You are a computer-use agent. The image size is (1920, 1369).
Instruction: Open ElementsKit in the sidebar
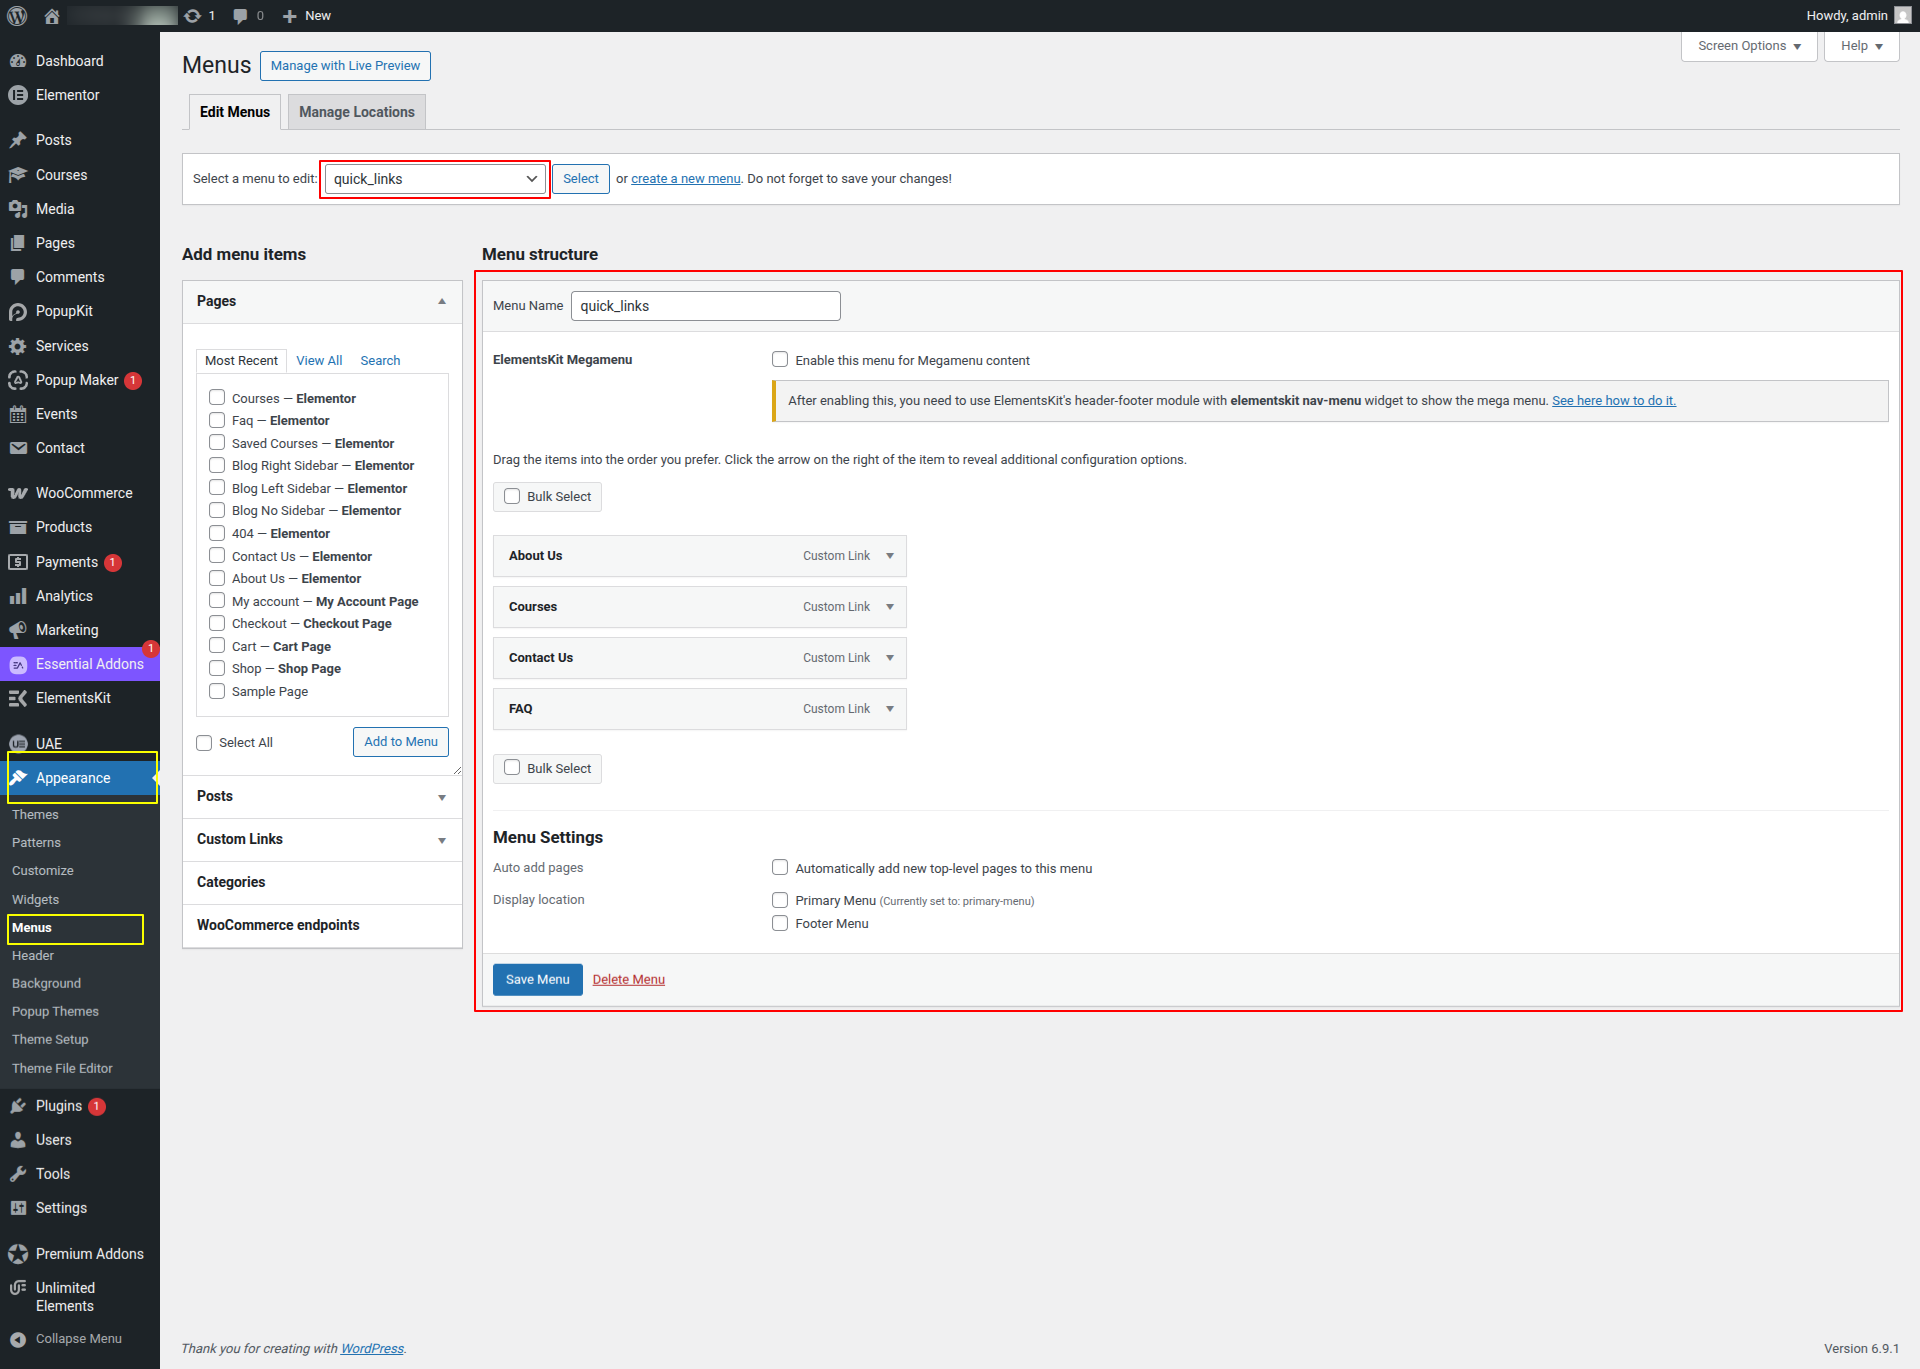73,698
